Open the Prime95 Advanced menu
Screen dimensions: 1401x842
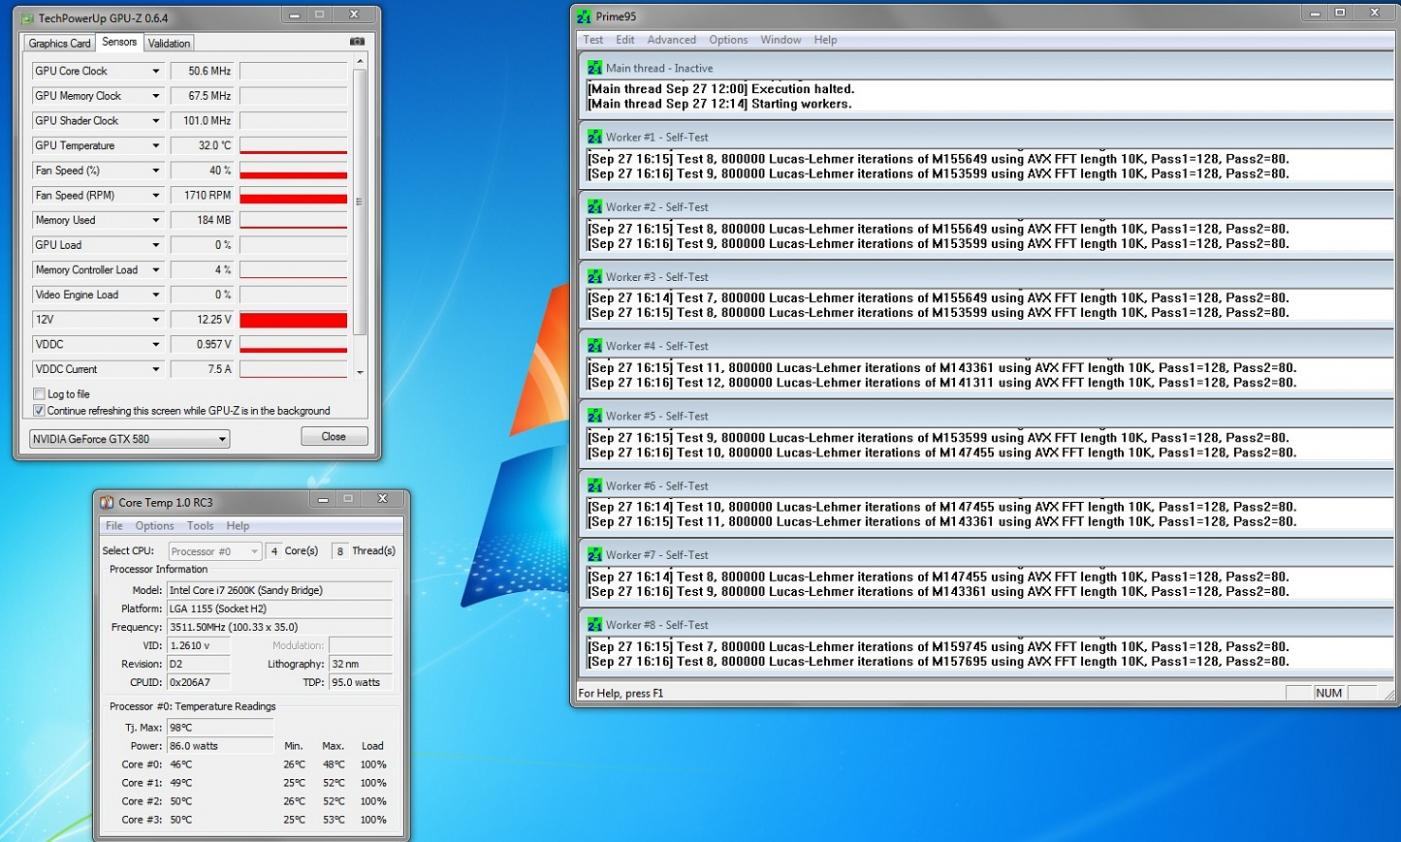point(671,40)
